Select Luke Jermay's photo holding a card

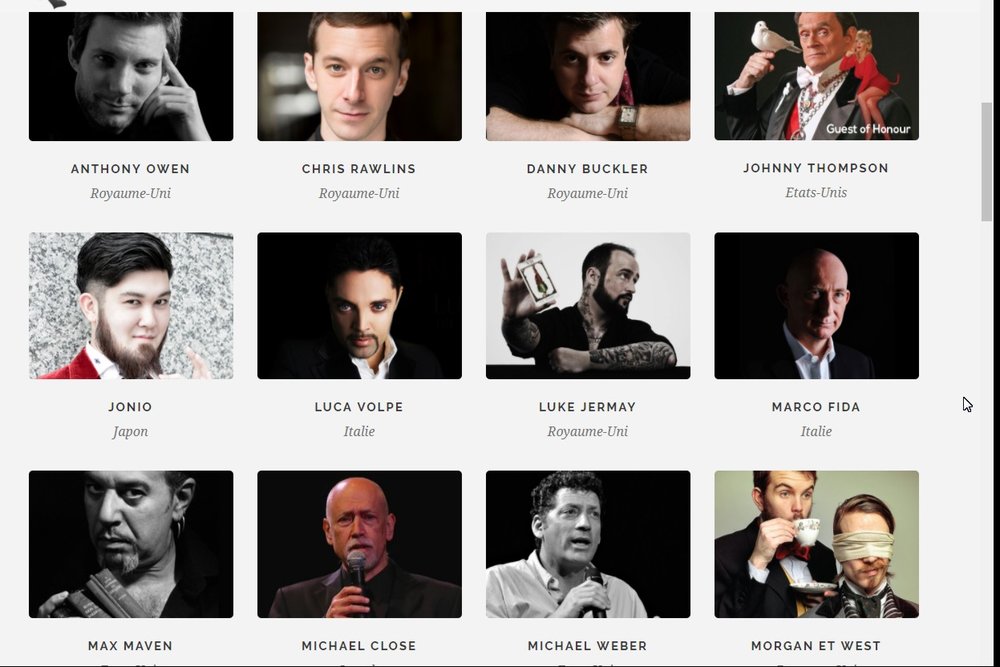[588, 305]
